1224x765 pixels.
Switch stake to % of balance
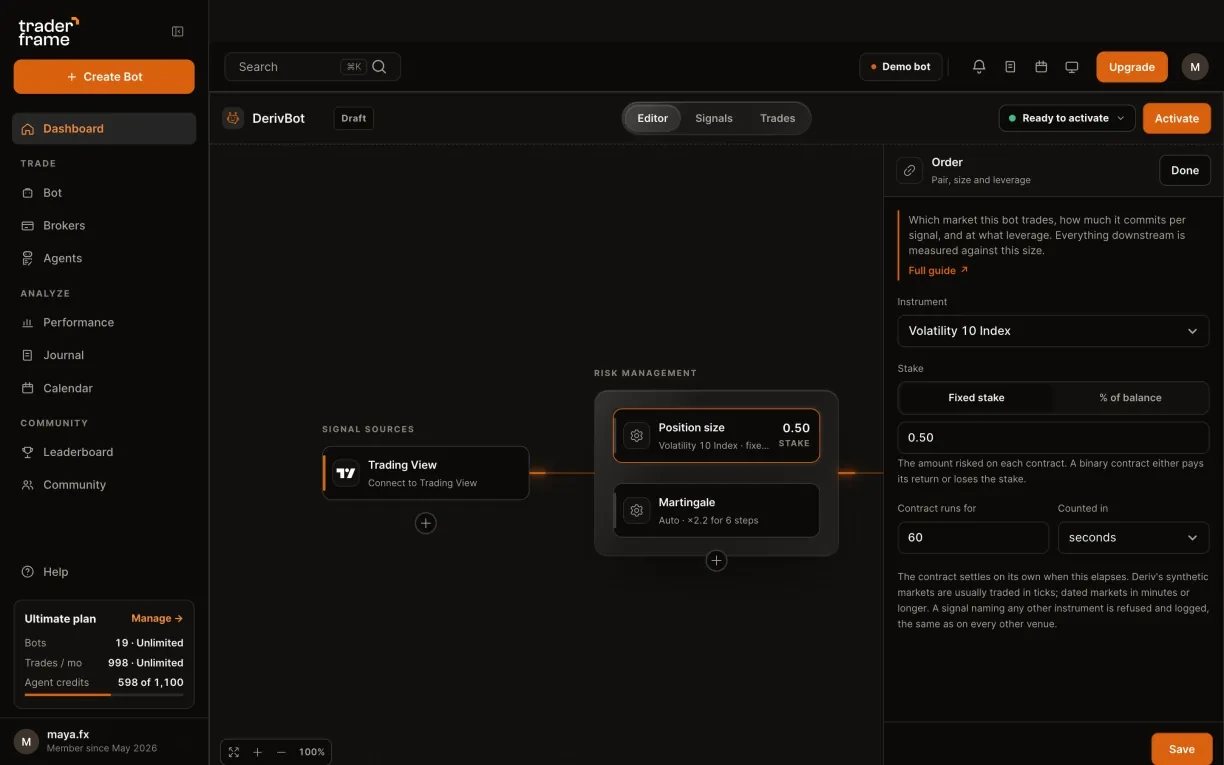[1130, 398]
